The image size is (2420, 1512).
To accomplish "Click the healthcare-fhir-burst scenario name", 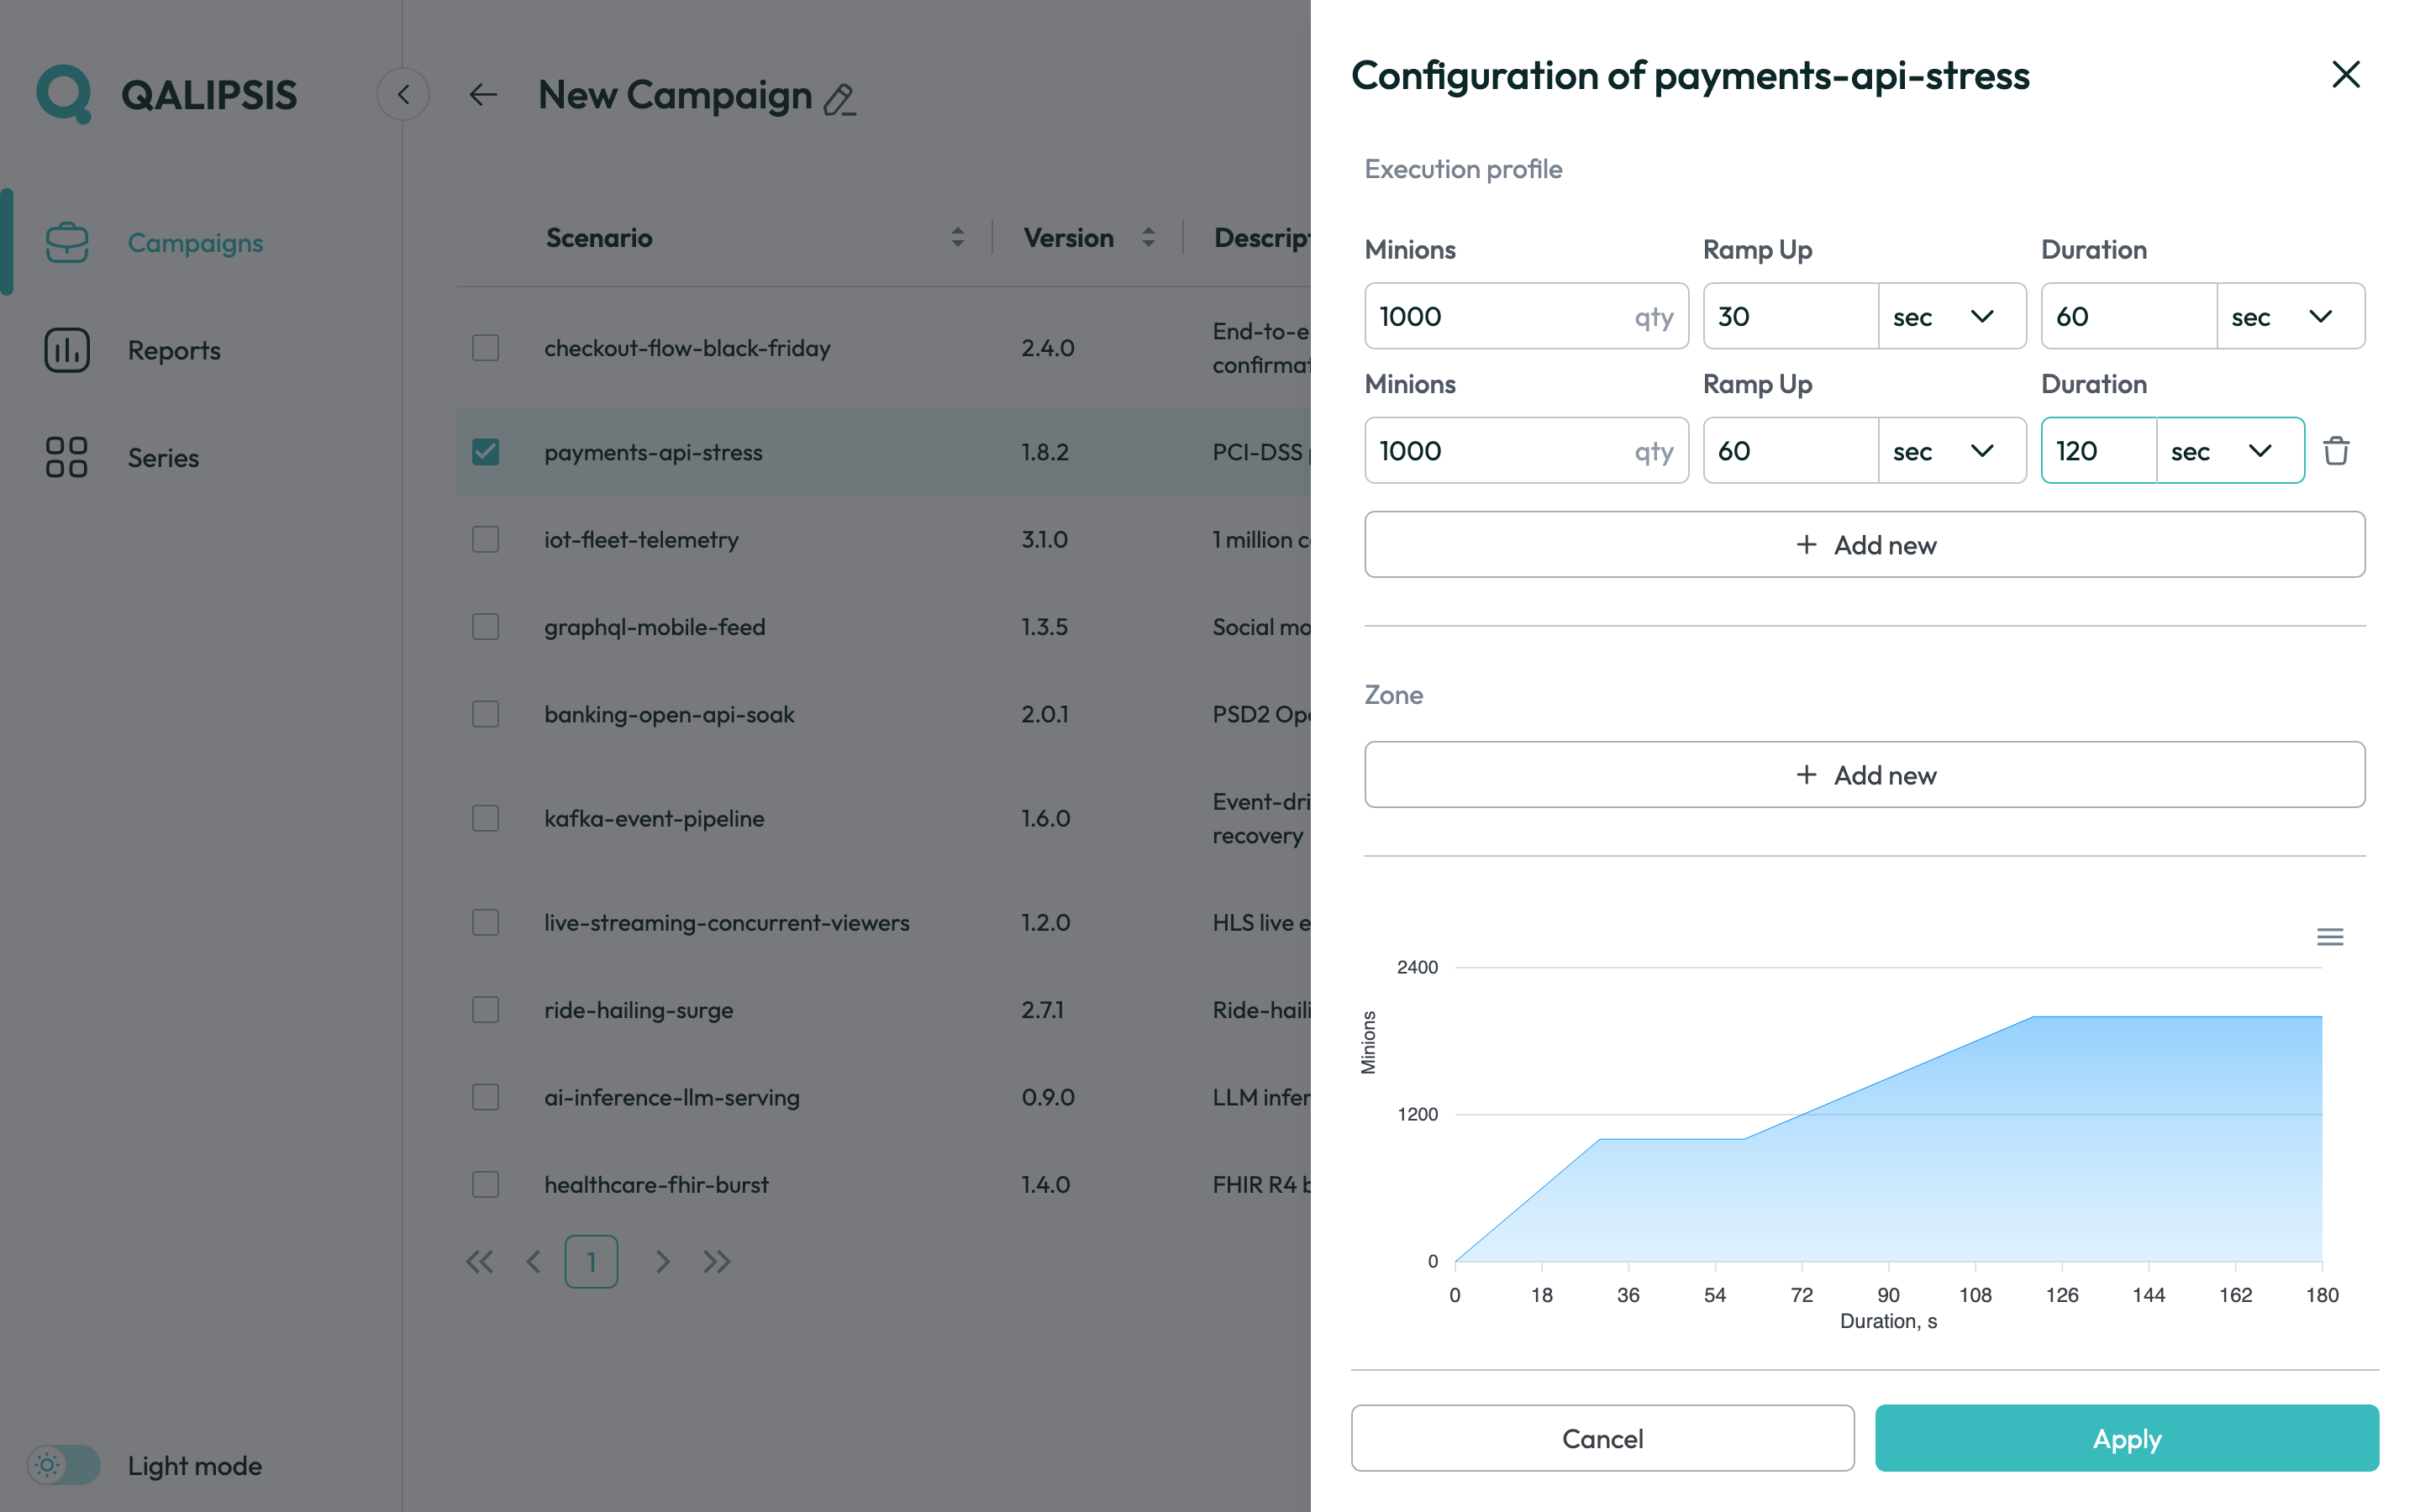I will (656, 1185).
